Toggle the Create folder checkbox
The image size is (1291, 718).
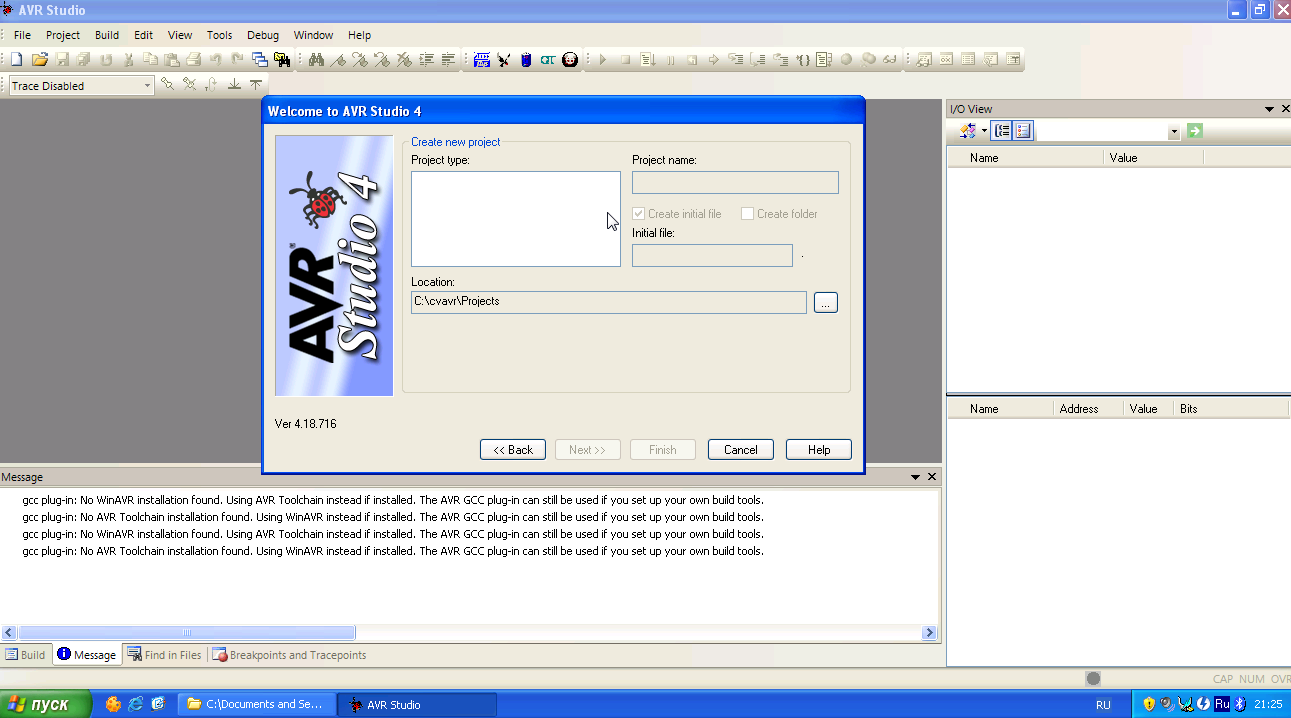[747, 214]
